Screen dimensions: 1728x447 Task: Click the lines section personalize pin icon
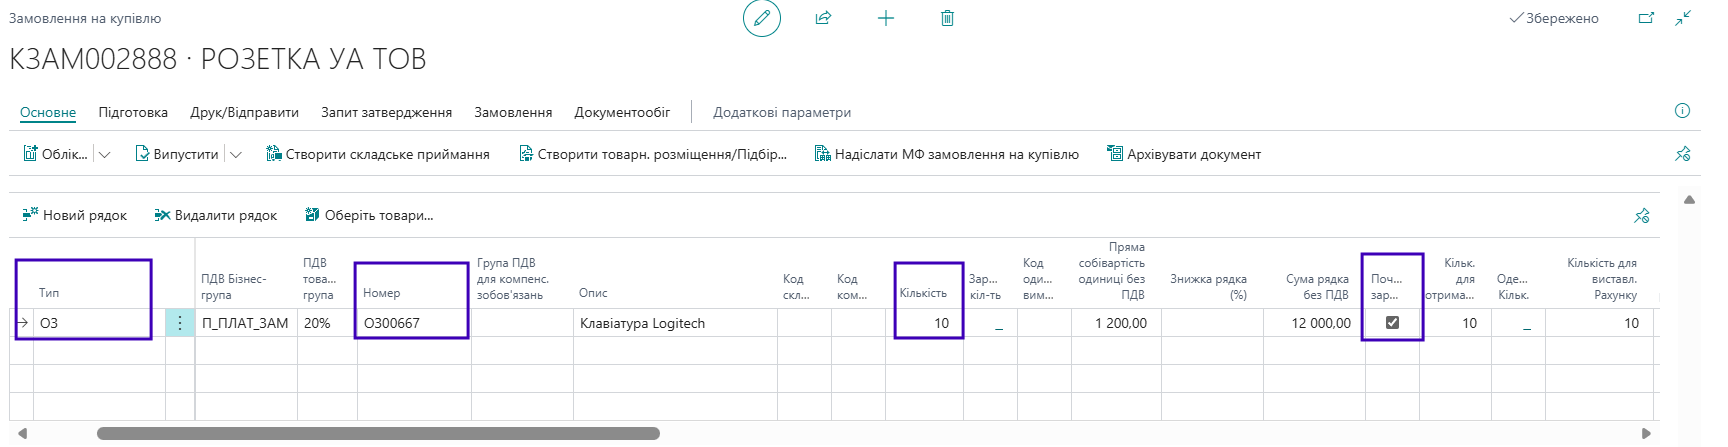1641,215
